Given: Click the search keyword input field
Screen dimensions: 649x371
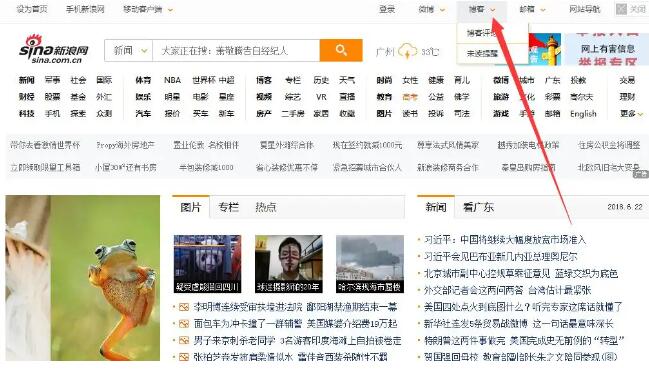Looking at the screenshot, I should click(236, 51).
